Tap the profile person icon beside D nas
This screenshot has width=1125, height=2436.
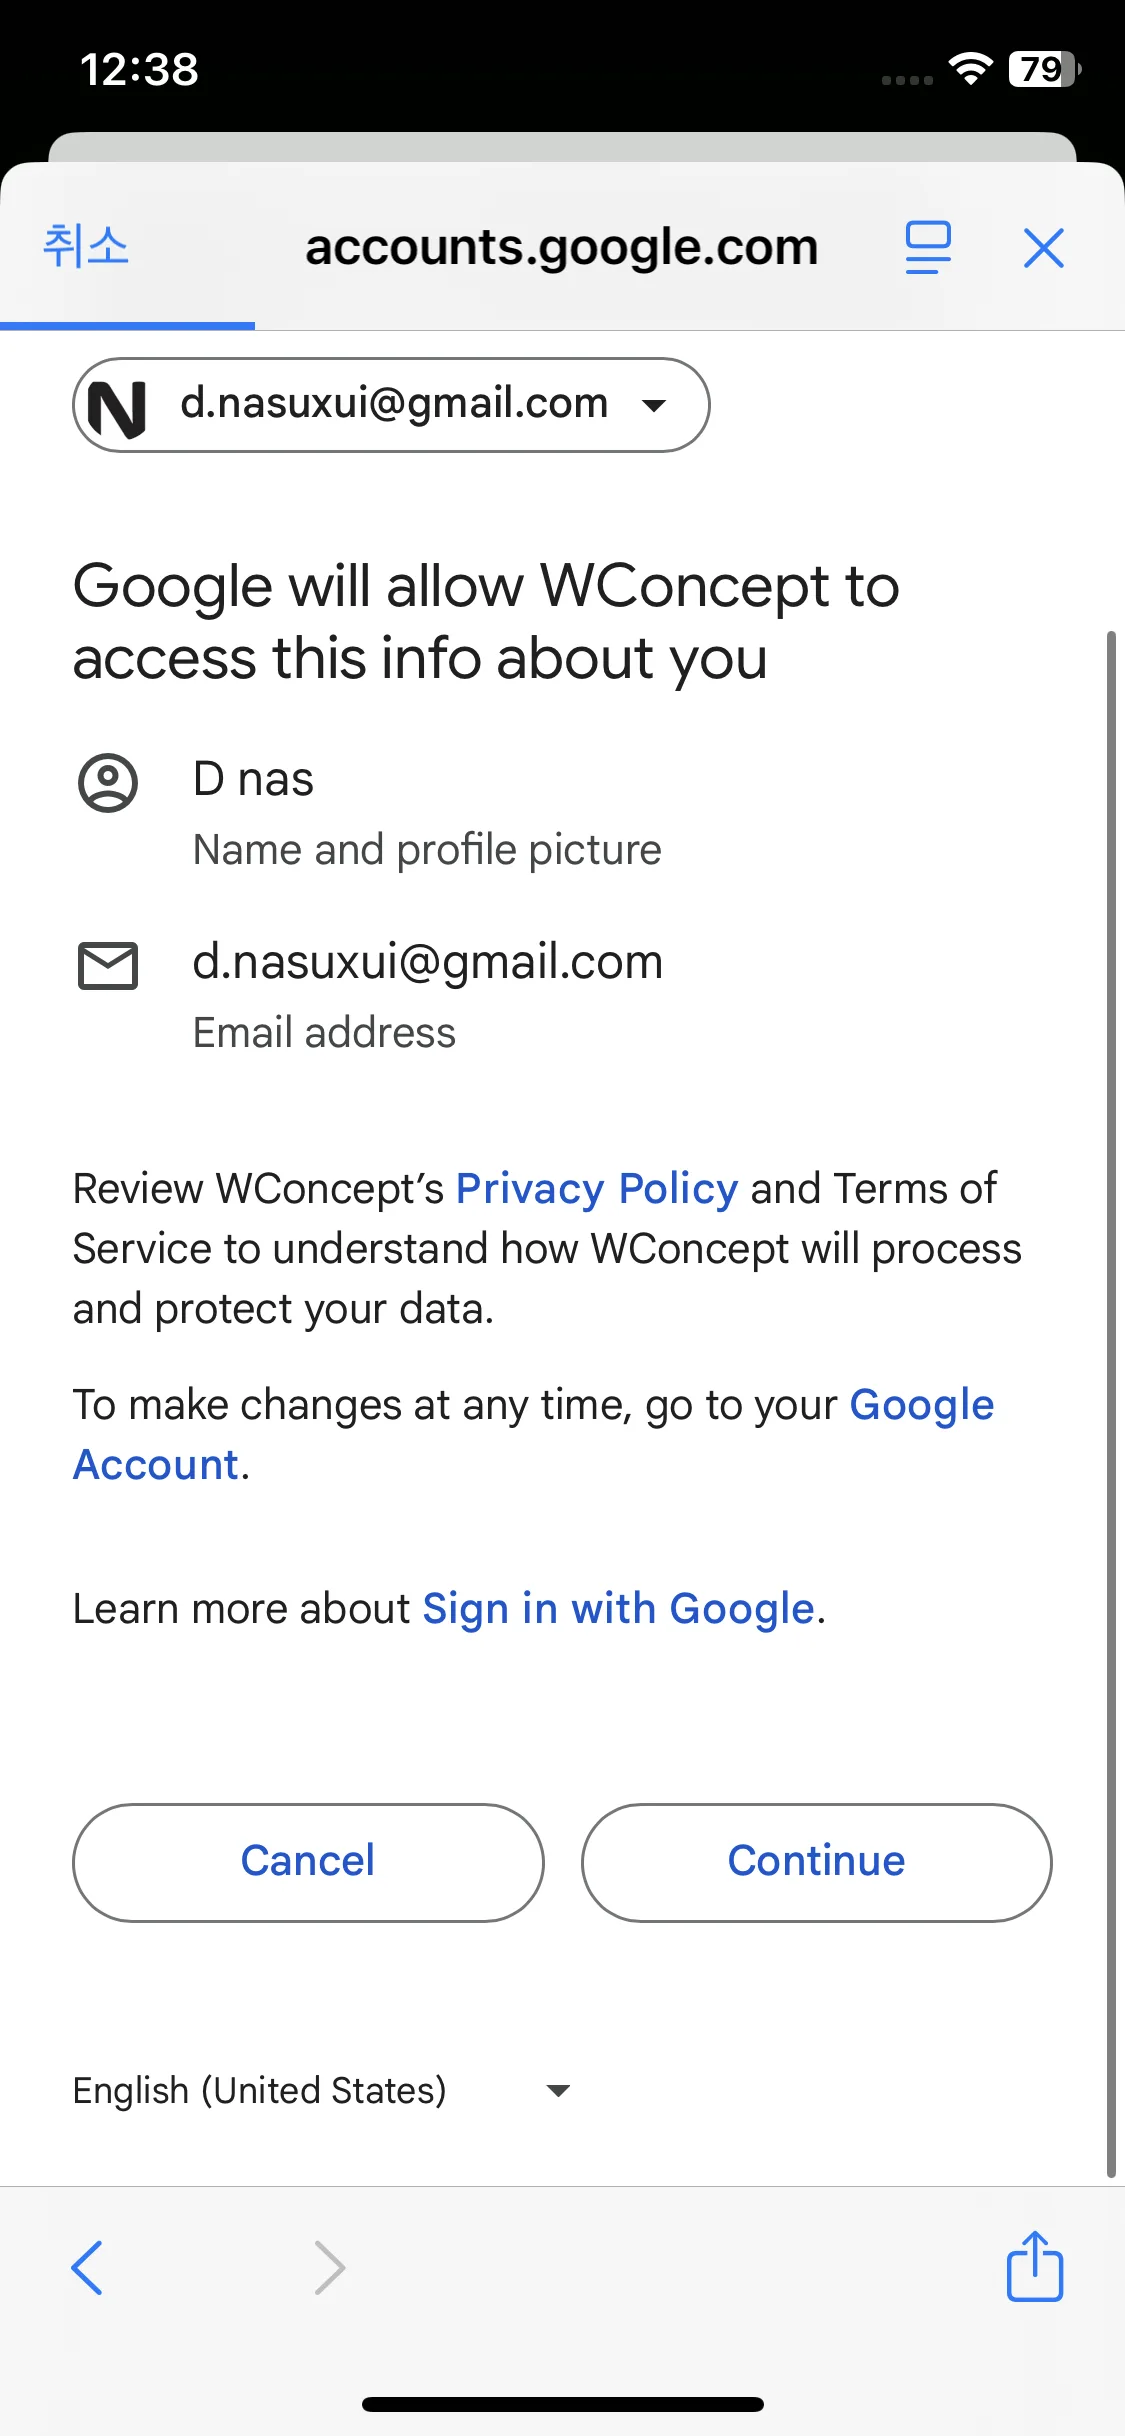coord(108,783)
